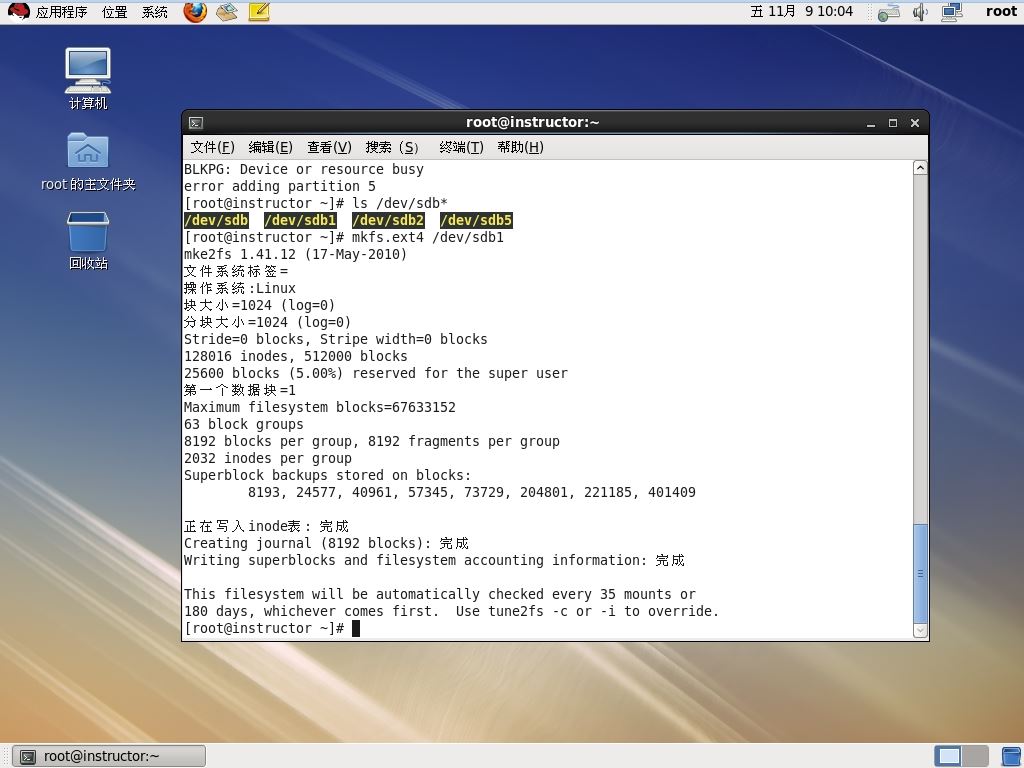The height and width of the screenshot is (768, 1024).
Task: Click the show desktop handle at bottom left
Action: pos(5,756)
